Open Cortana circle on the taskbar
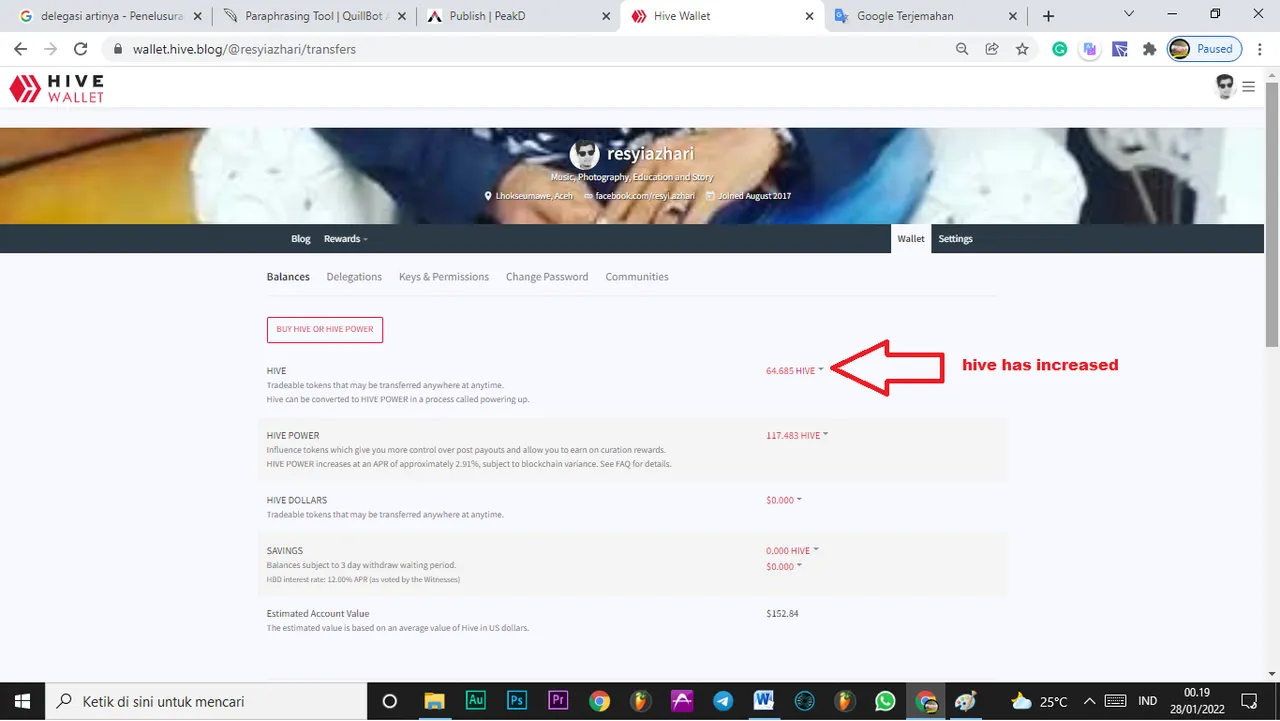Screen dimensions: 1280x721 pyautogui.click(x=390, y=701)
